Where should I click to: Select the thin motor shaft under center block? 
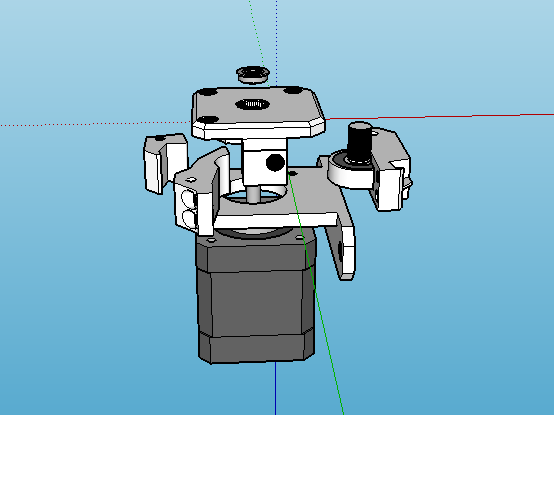(253, 194)
